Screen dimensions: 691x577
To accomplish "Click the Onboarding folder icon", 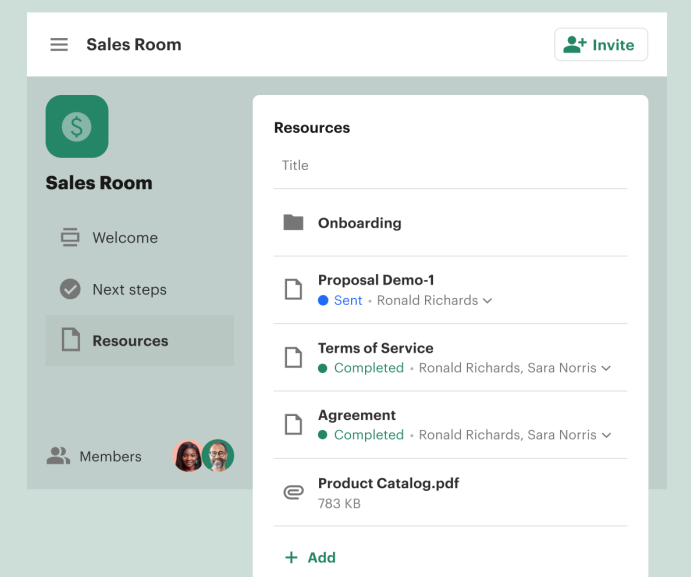I will 293,223.
